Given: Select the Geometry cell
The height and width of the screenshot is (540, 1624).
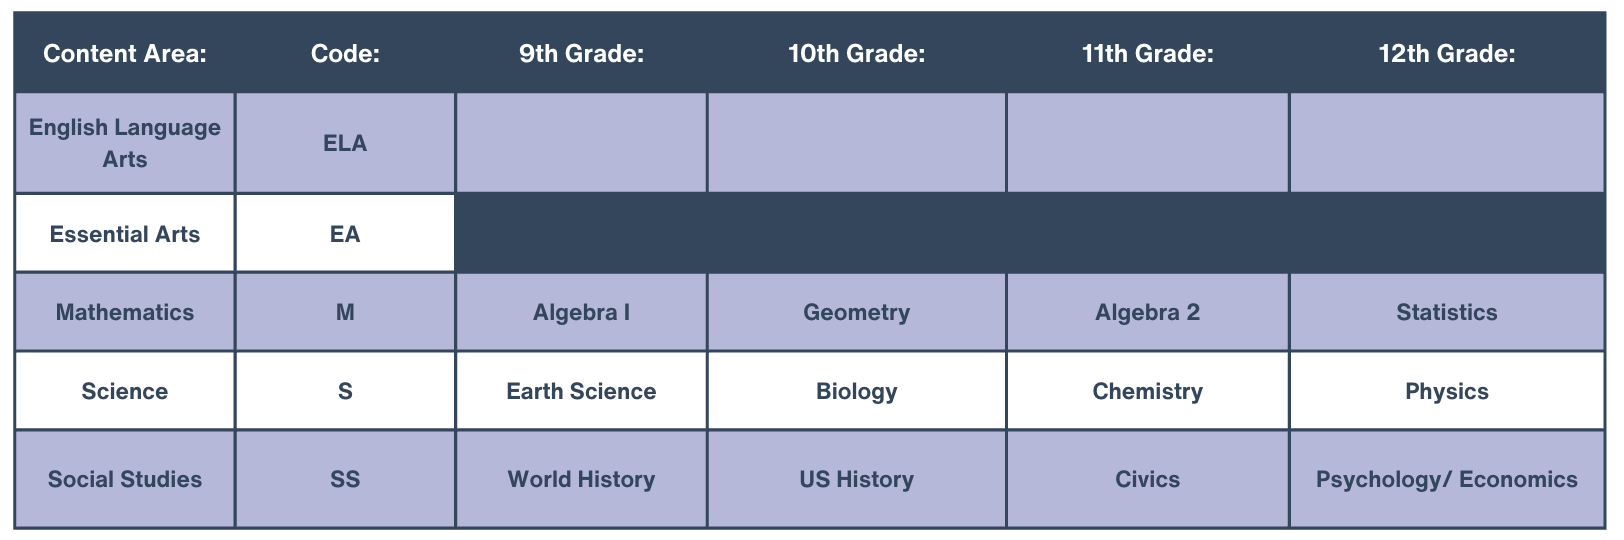Looking at the screenshot, I should click(x=856, y=312).
